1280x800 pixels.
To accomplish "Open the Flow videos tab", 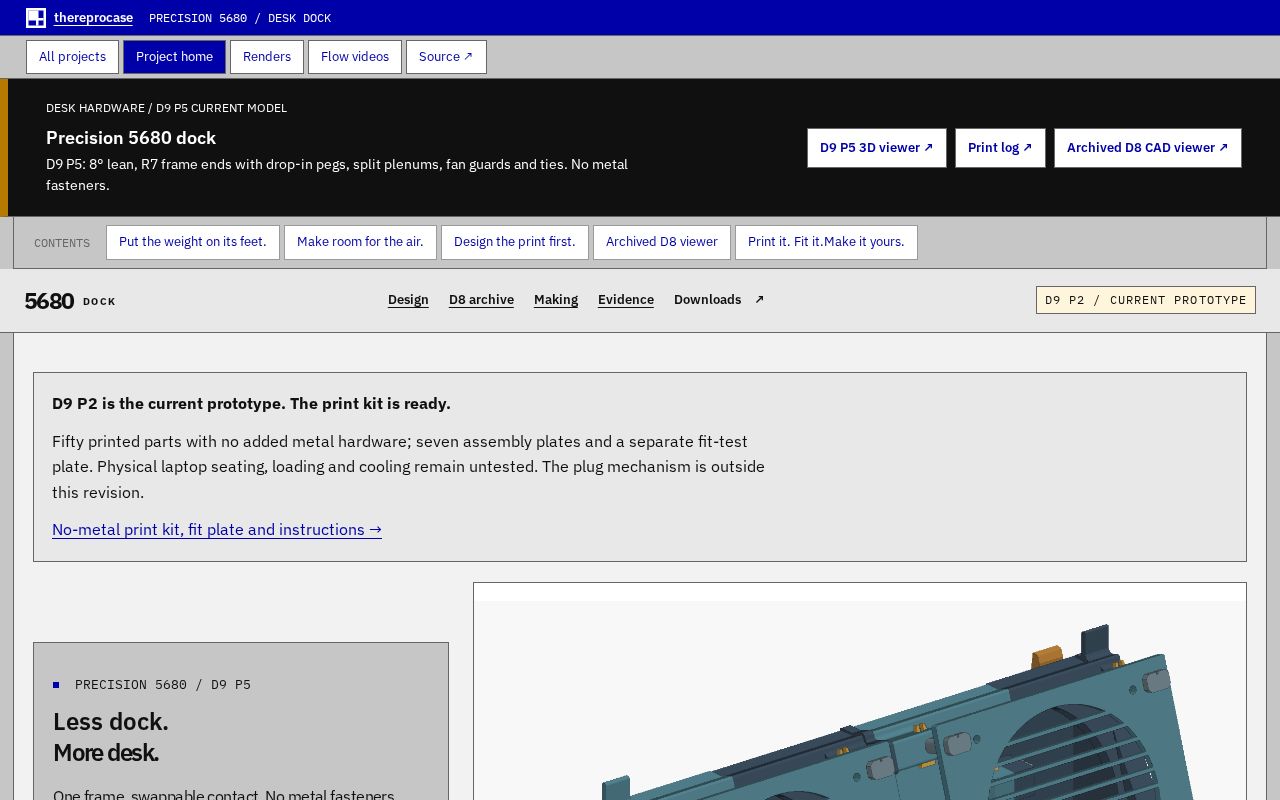I will (x=355, y=57).
